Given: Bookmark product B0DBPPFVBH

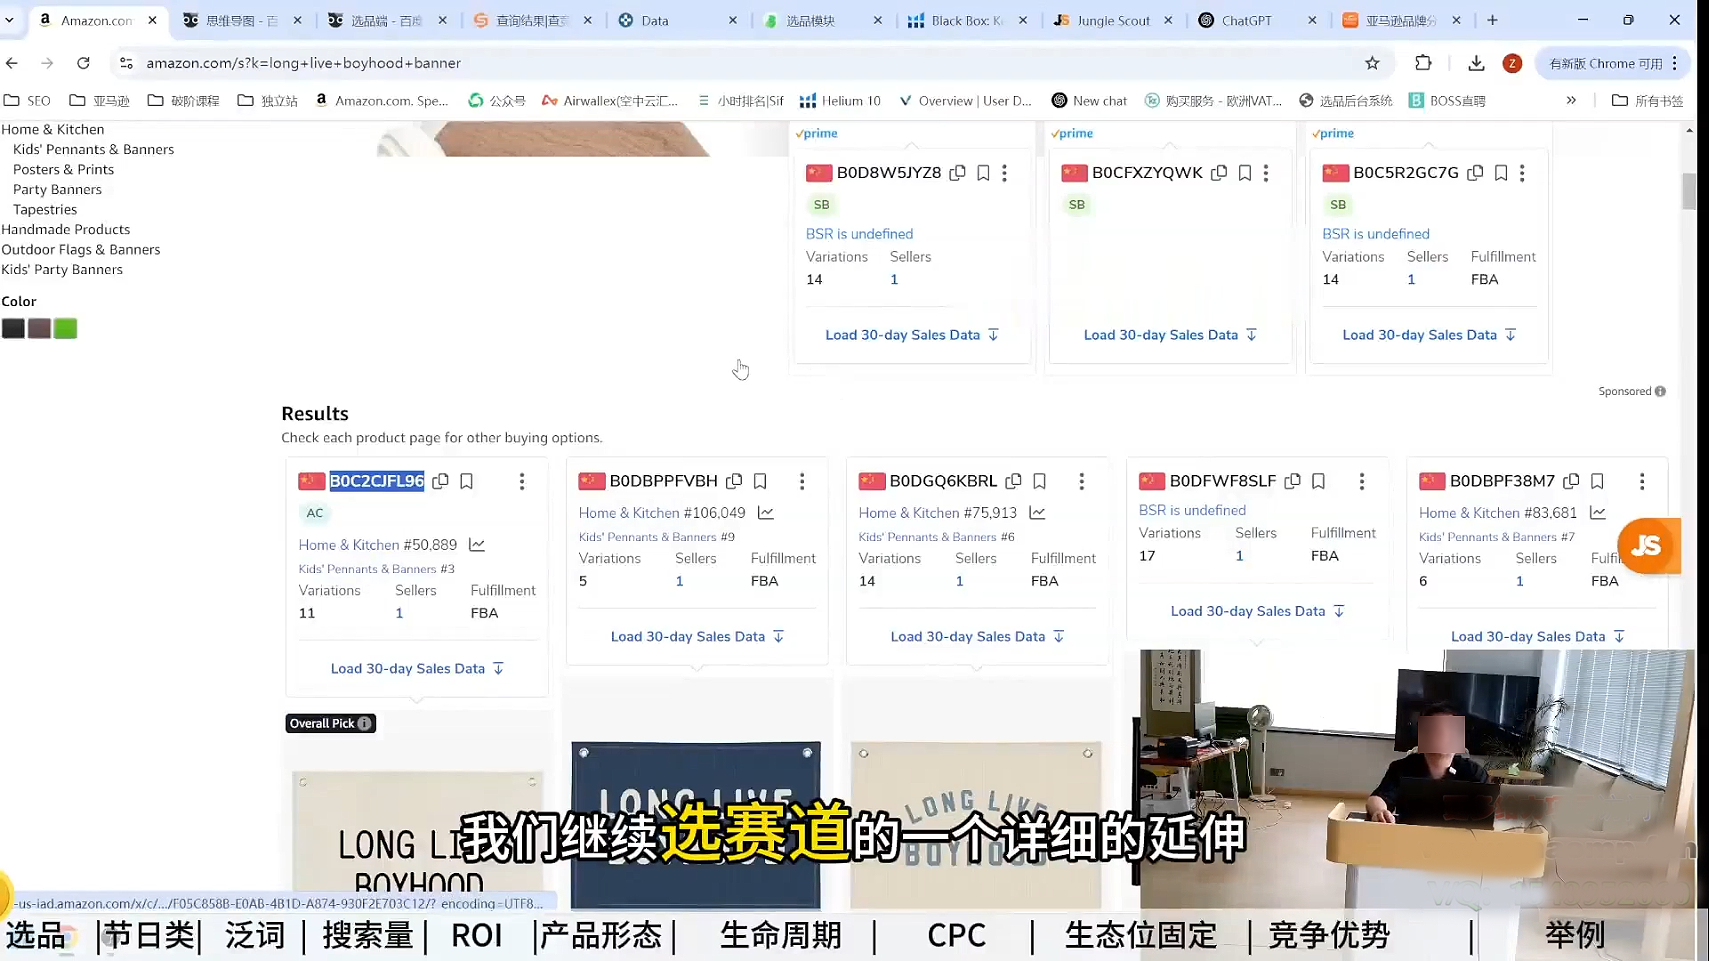Looking at the screenshot, I should 760,481.
